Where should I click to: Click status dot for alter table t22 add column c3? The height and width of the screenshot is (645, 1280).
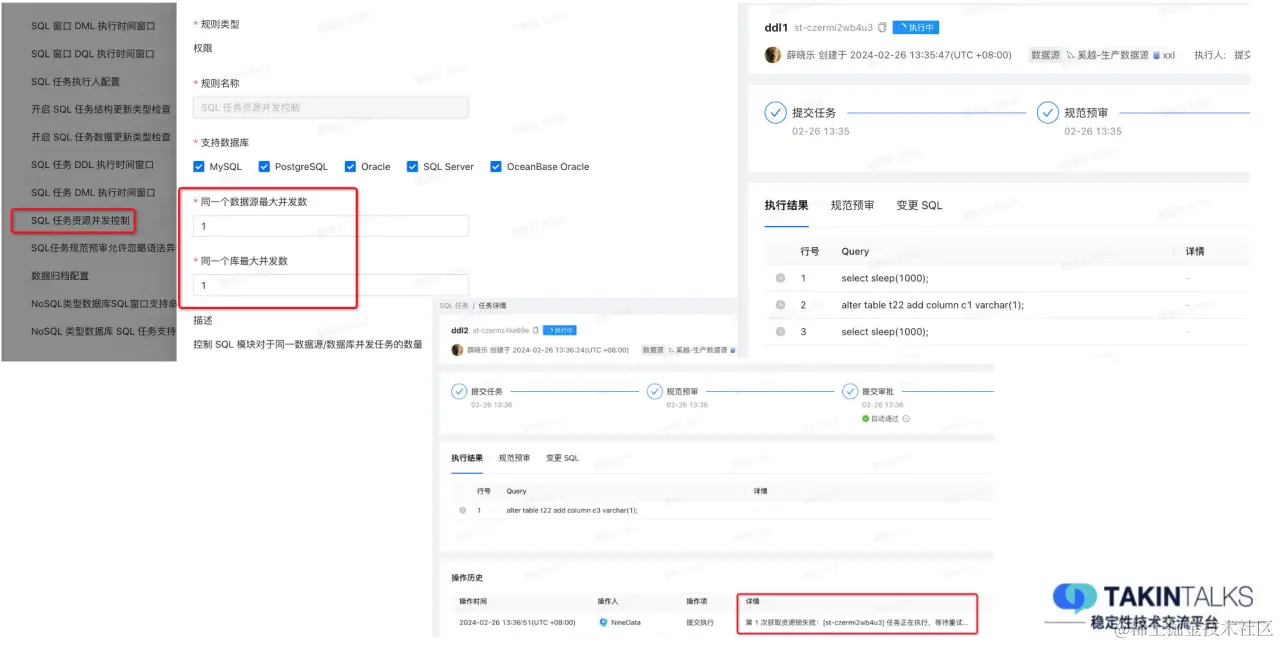pyautogui.click(x=462, y=510)
